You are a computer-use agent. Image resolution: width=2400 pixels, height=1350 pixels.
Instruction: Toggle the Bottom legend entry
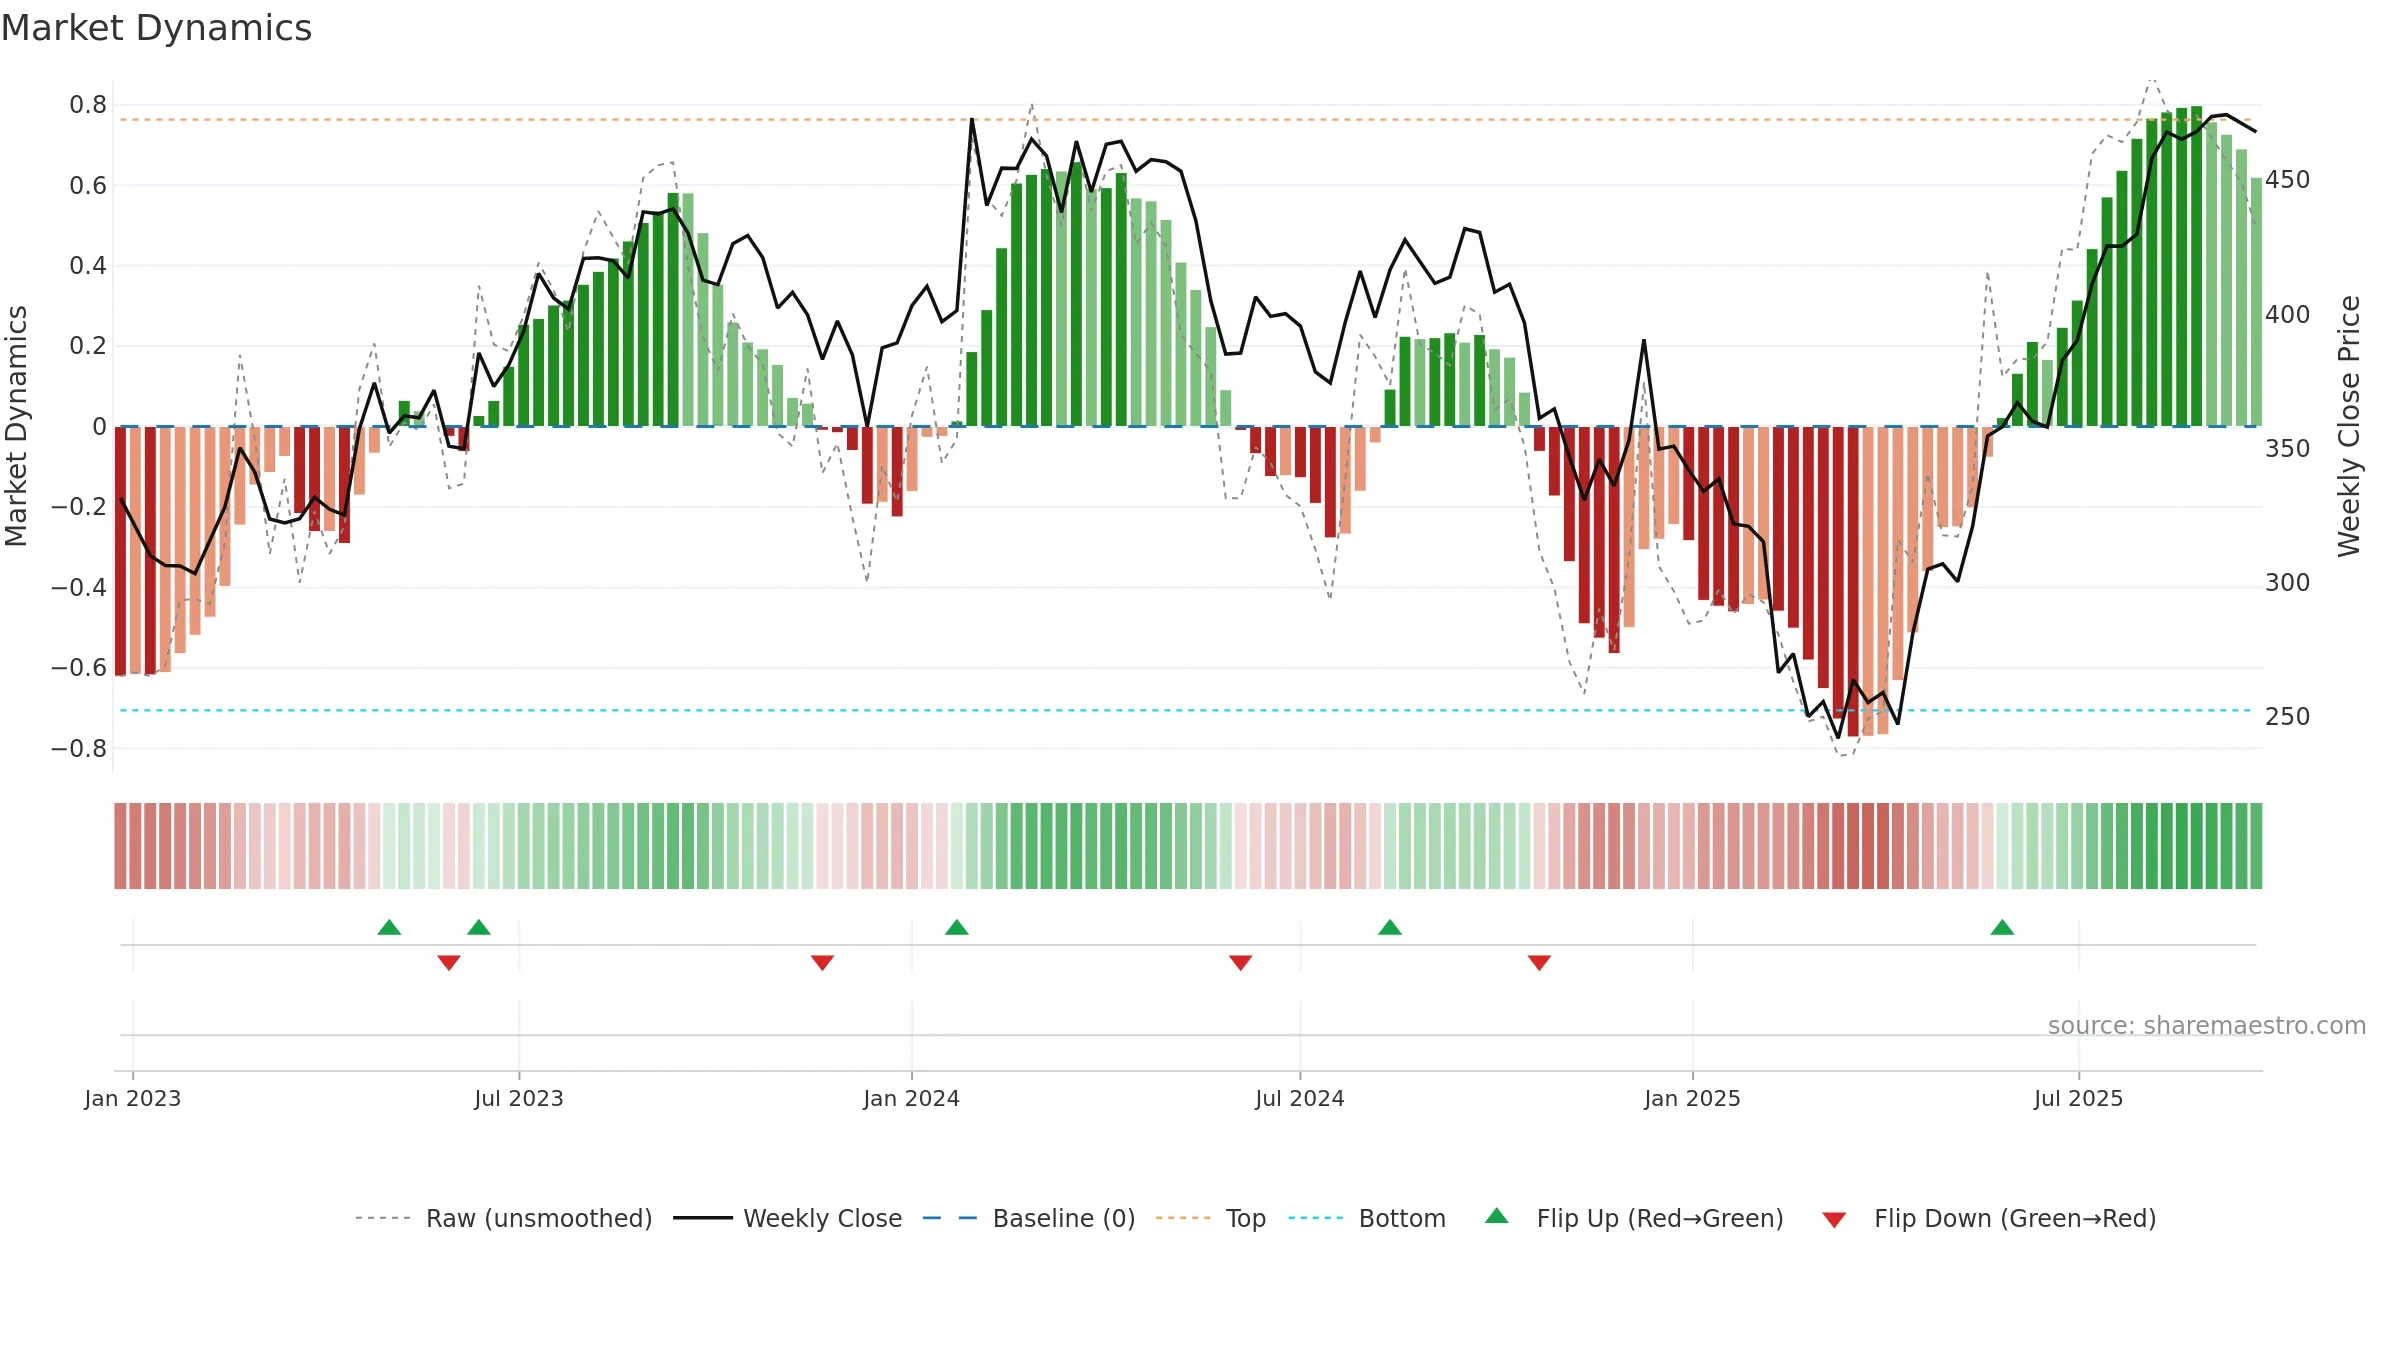click(1367, 1218)
